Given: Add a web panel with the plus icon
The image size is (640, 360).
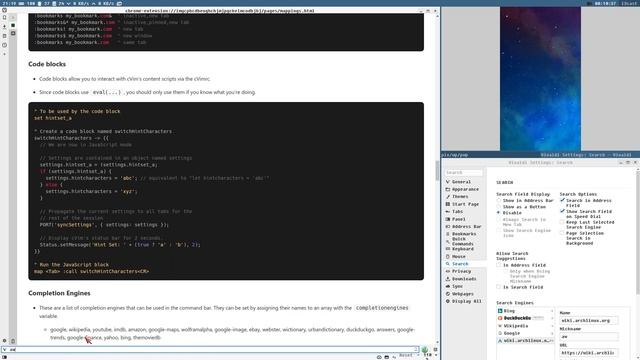Looking at the screenshot, I should [4, 54].
